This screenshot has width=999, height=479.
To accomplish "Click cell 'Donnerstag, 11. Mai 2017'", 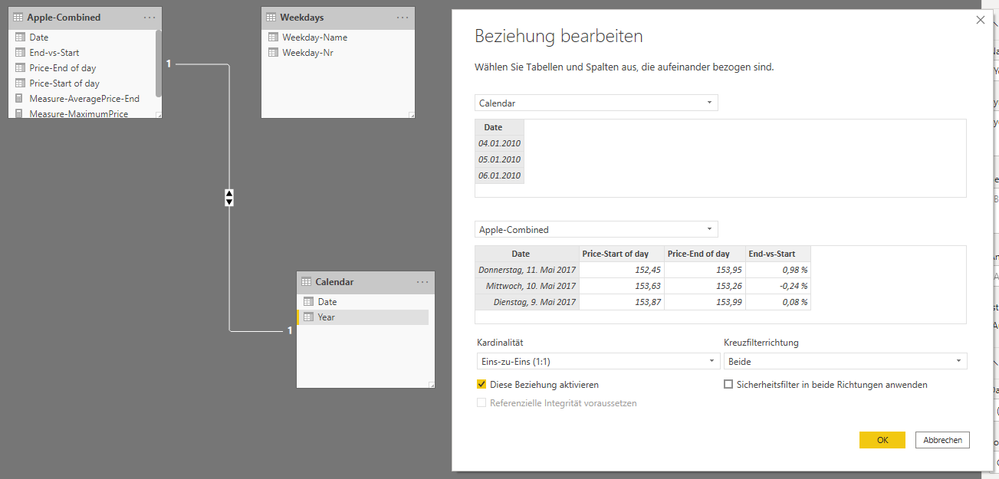I will pos(528,269).
